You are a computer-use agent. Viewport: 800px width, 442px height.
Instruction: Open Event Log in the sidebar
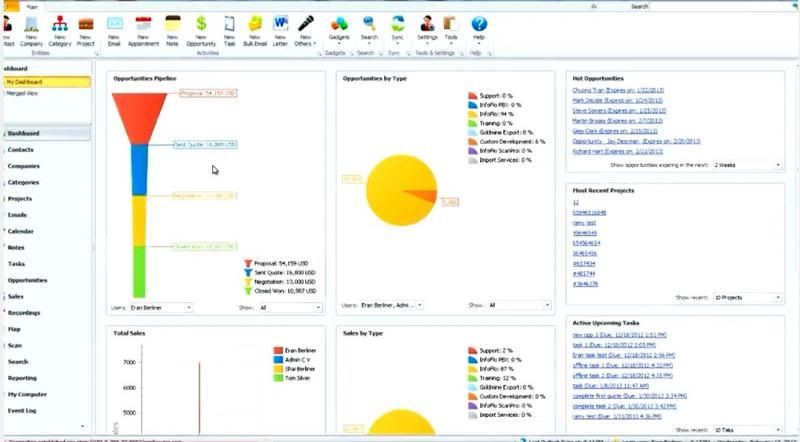point(22,411)
